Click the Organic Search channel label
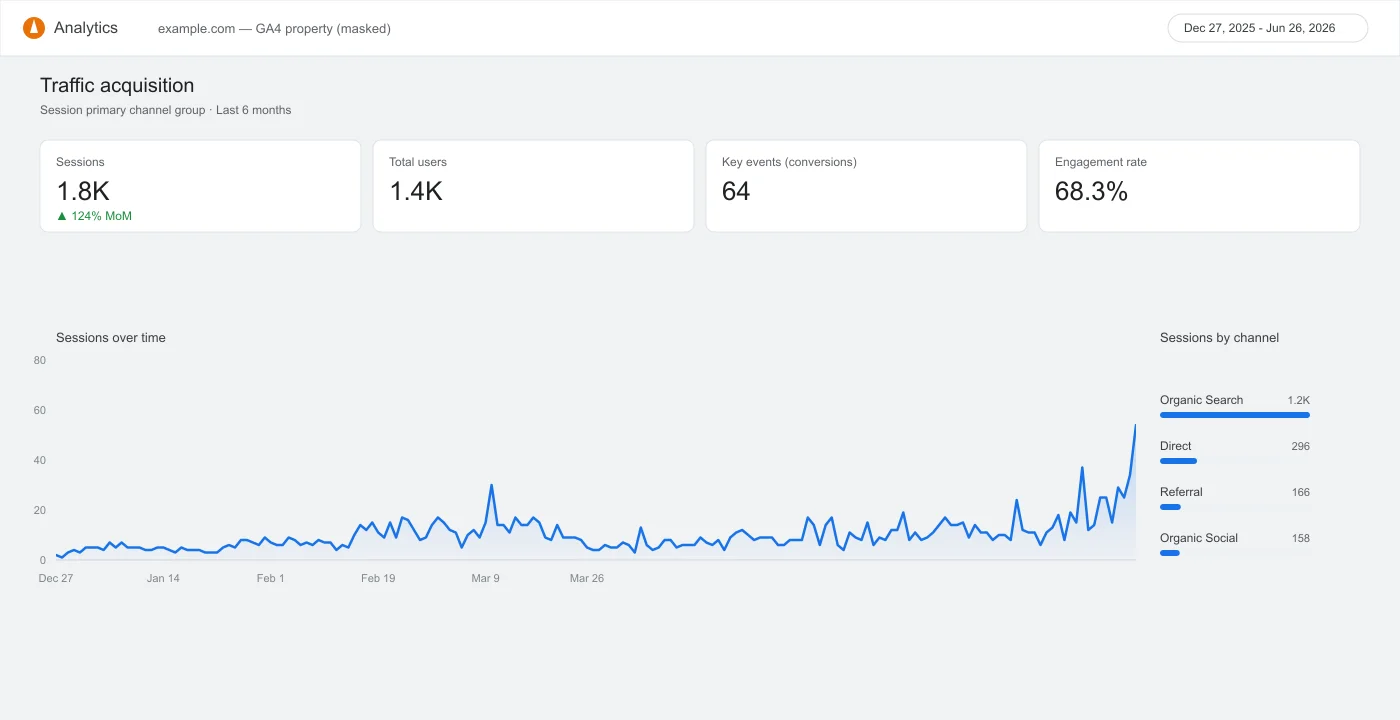Viewport: 1400px width, 720px height. tap(1201, 400)
